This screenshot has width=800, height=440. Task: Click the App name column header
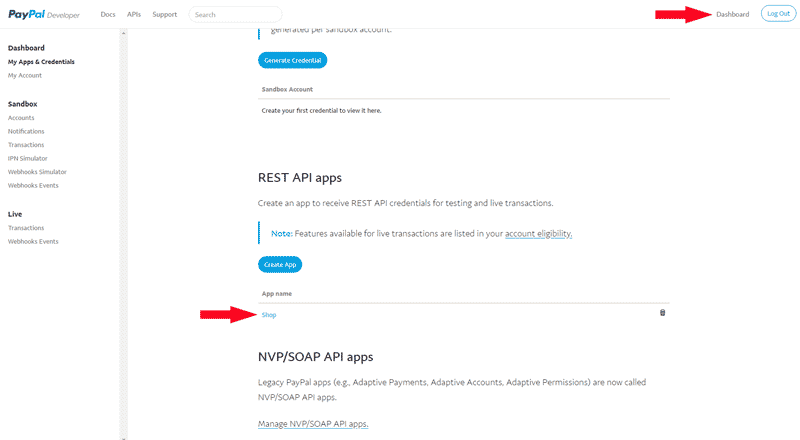tap(277, 294)
